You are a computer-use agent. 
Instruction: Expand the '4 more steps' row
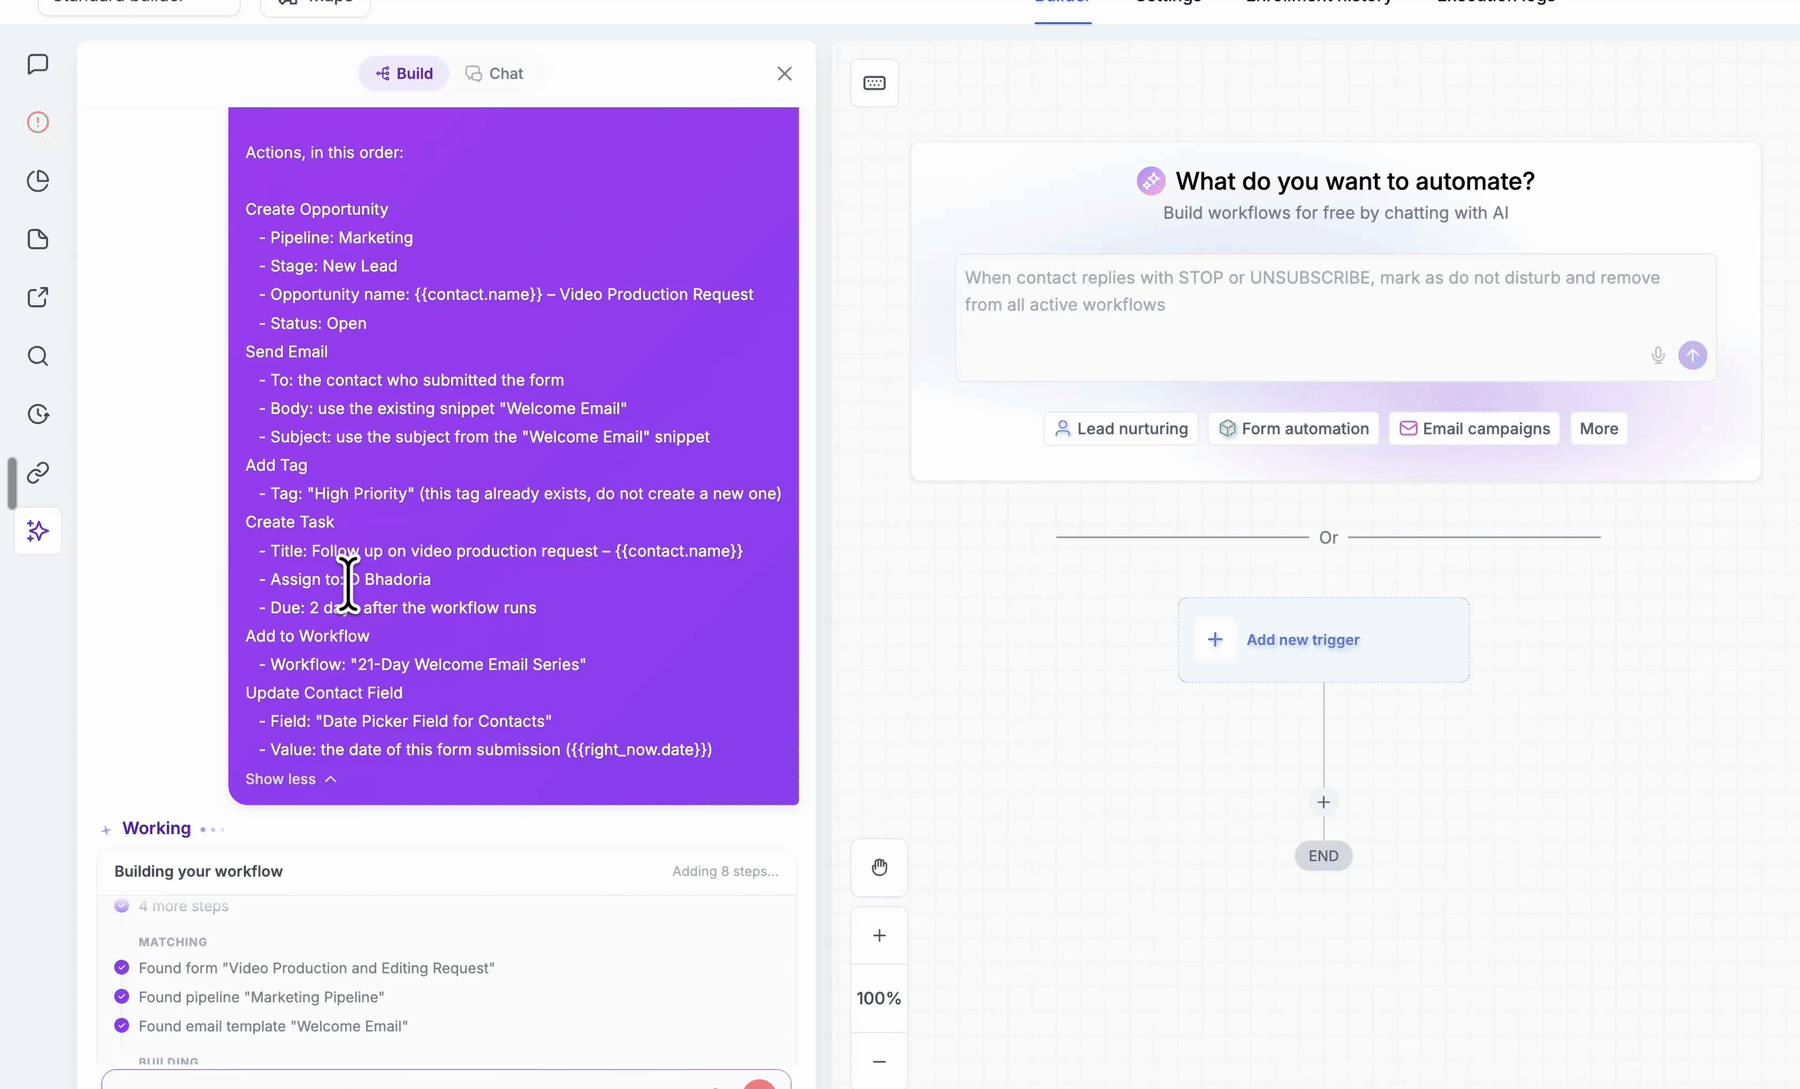pyautogui.click(x=183, y=906)
